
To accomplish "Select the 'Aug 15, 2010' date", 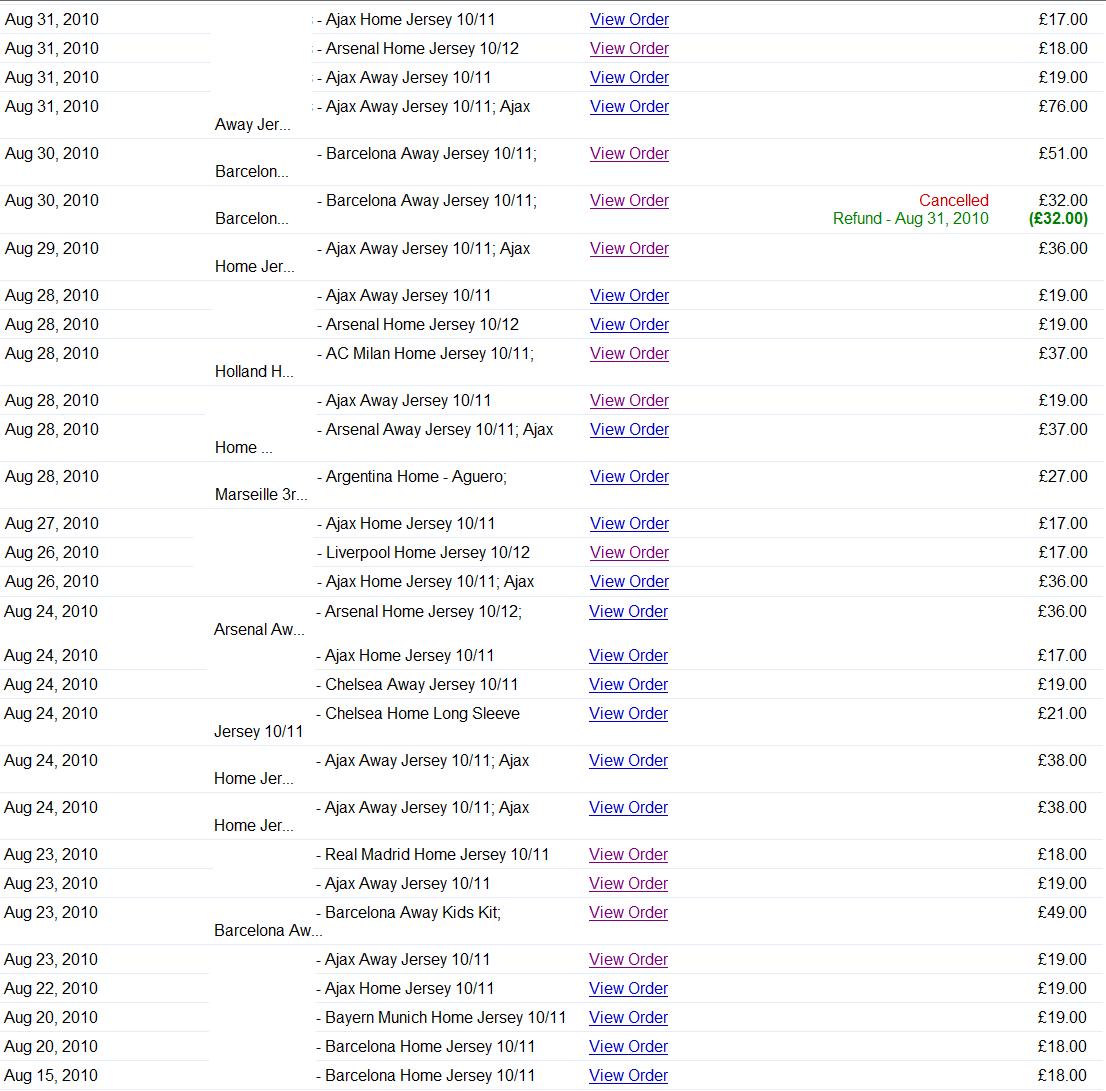I will pyautogui.click(x=51, y=1075).
